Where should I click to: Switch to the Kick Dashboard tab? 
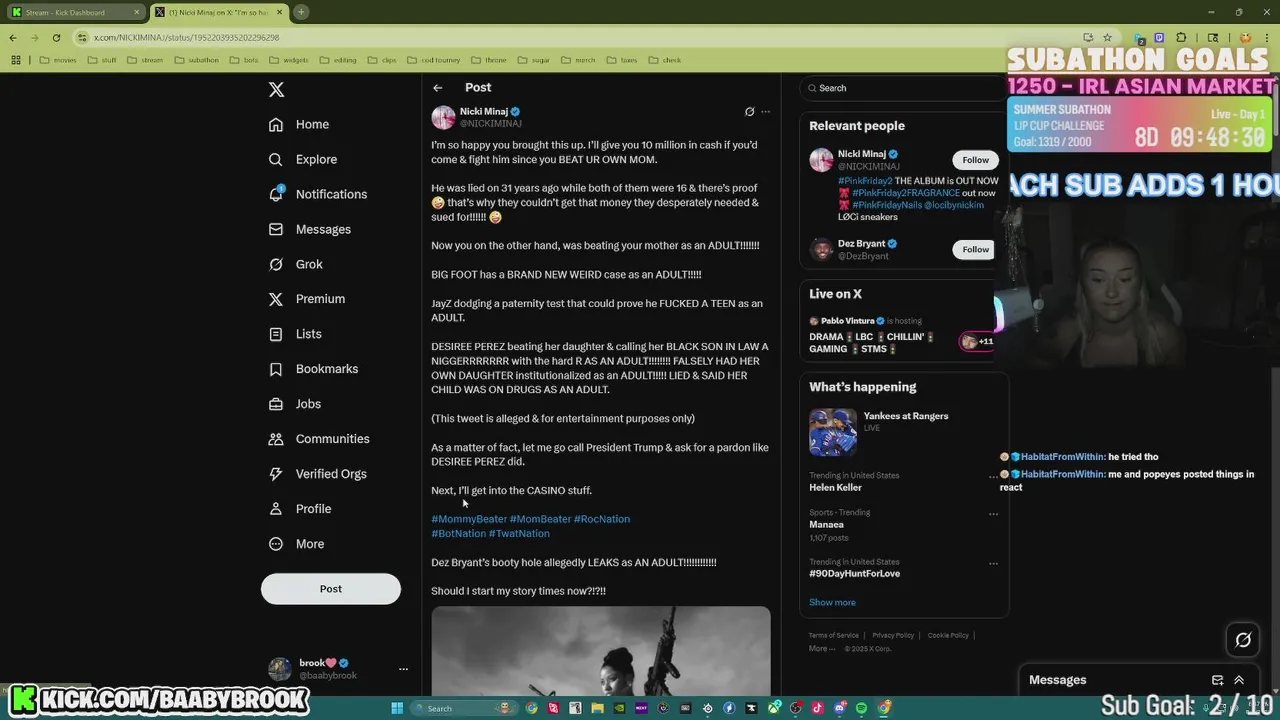pos(76,12)
